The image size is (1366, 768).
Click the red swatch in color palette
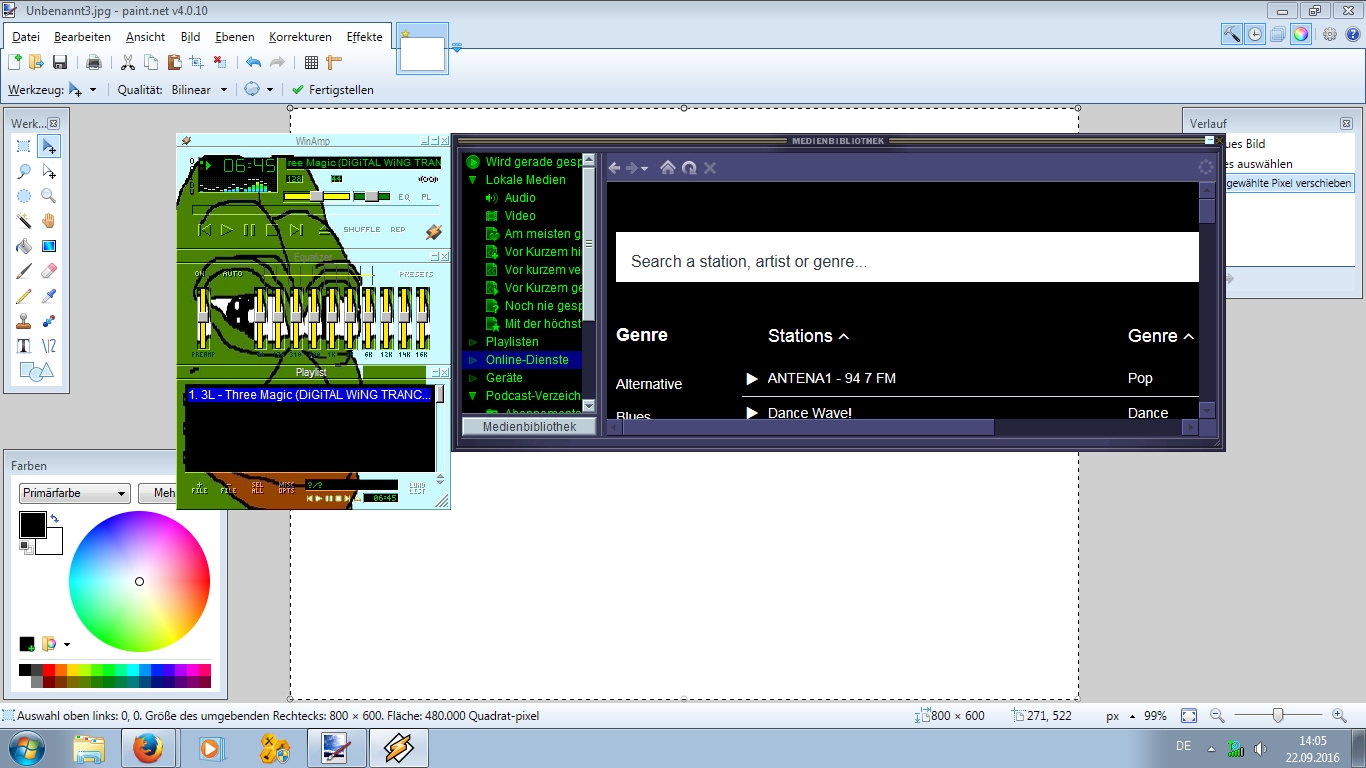pyautogui.click(x=49, y=670)
